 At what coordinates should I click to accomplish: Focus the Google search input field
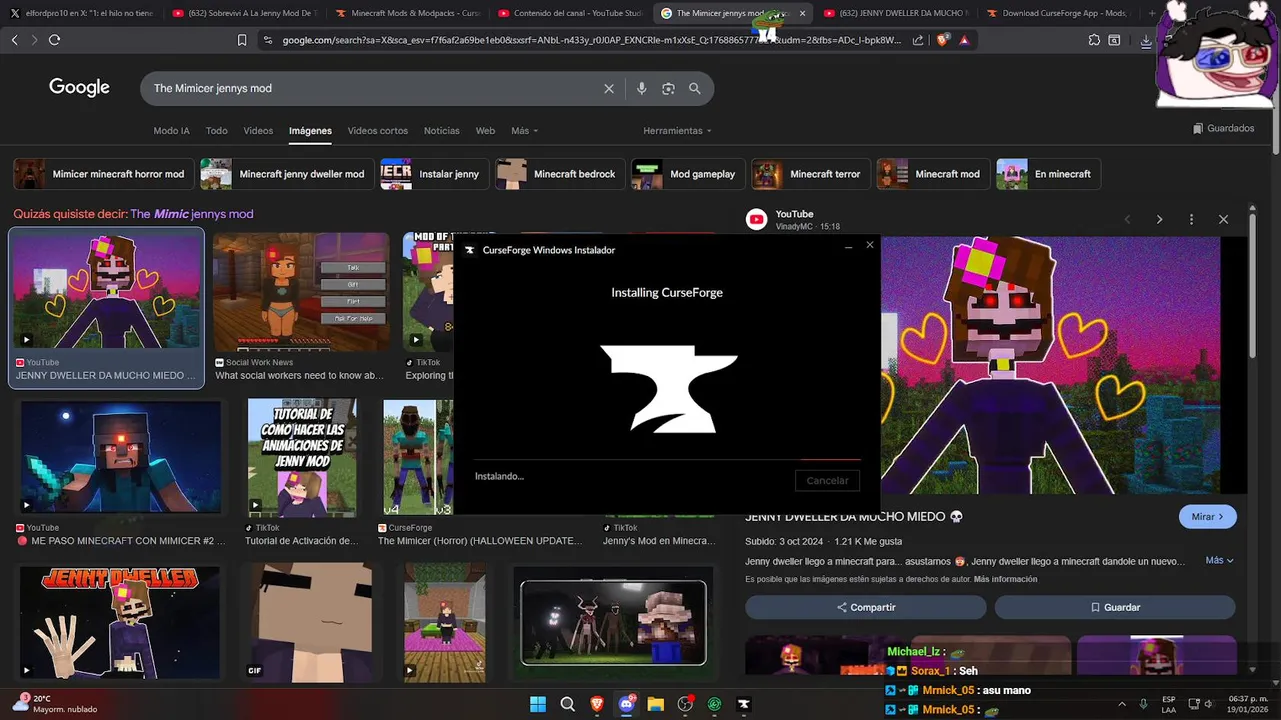point(370,88)
